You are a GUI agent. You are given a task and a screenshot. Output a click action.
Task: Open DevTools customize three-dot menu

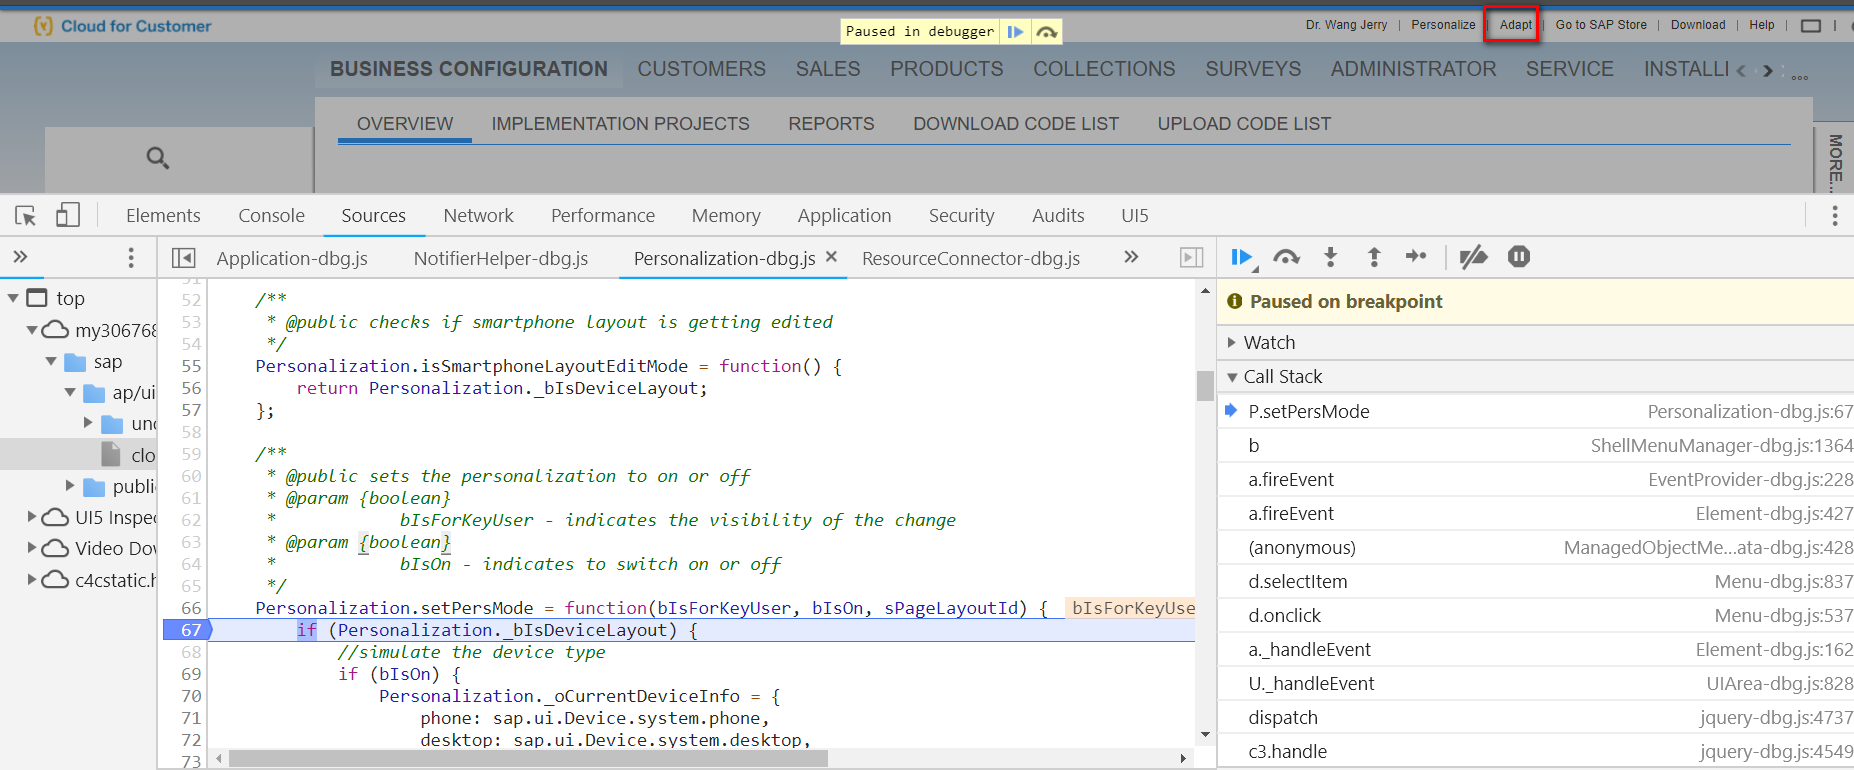tap(1834, 215)
